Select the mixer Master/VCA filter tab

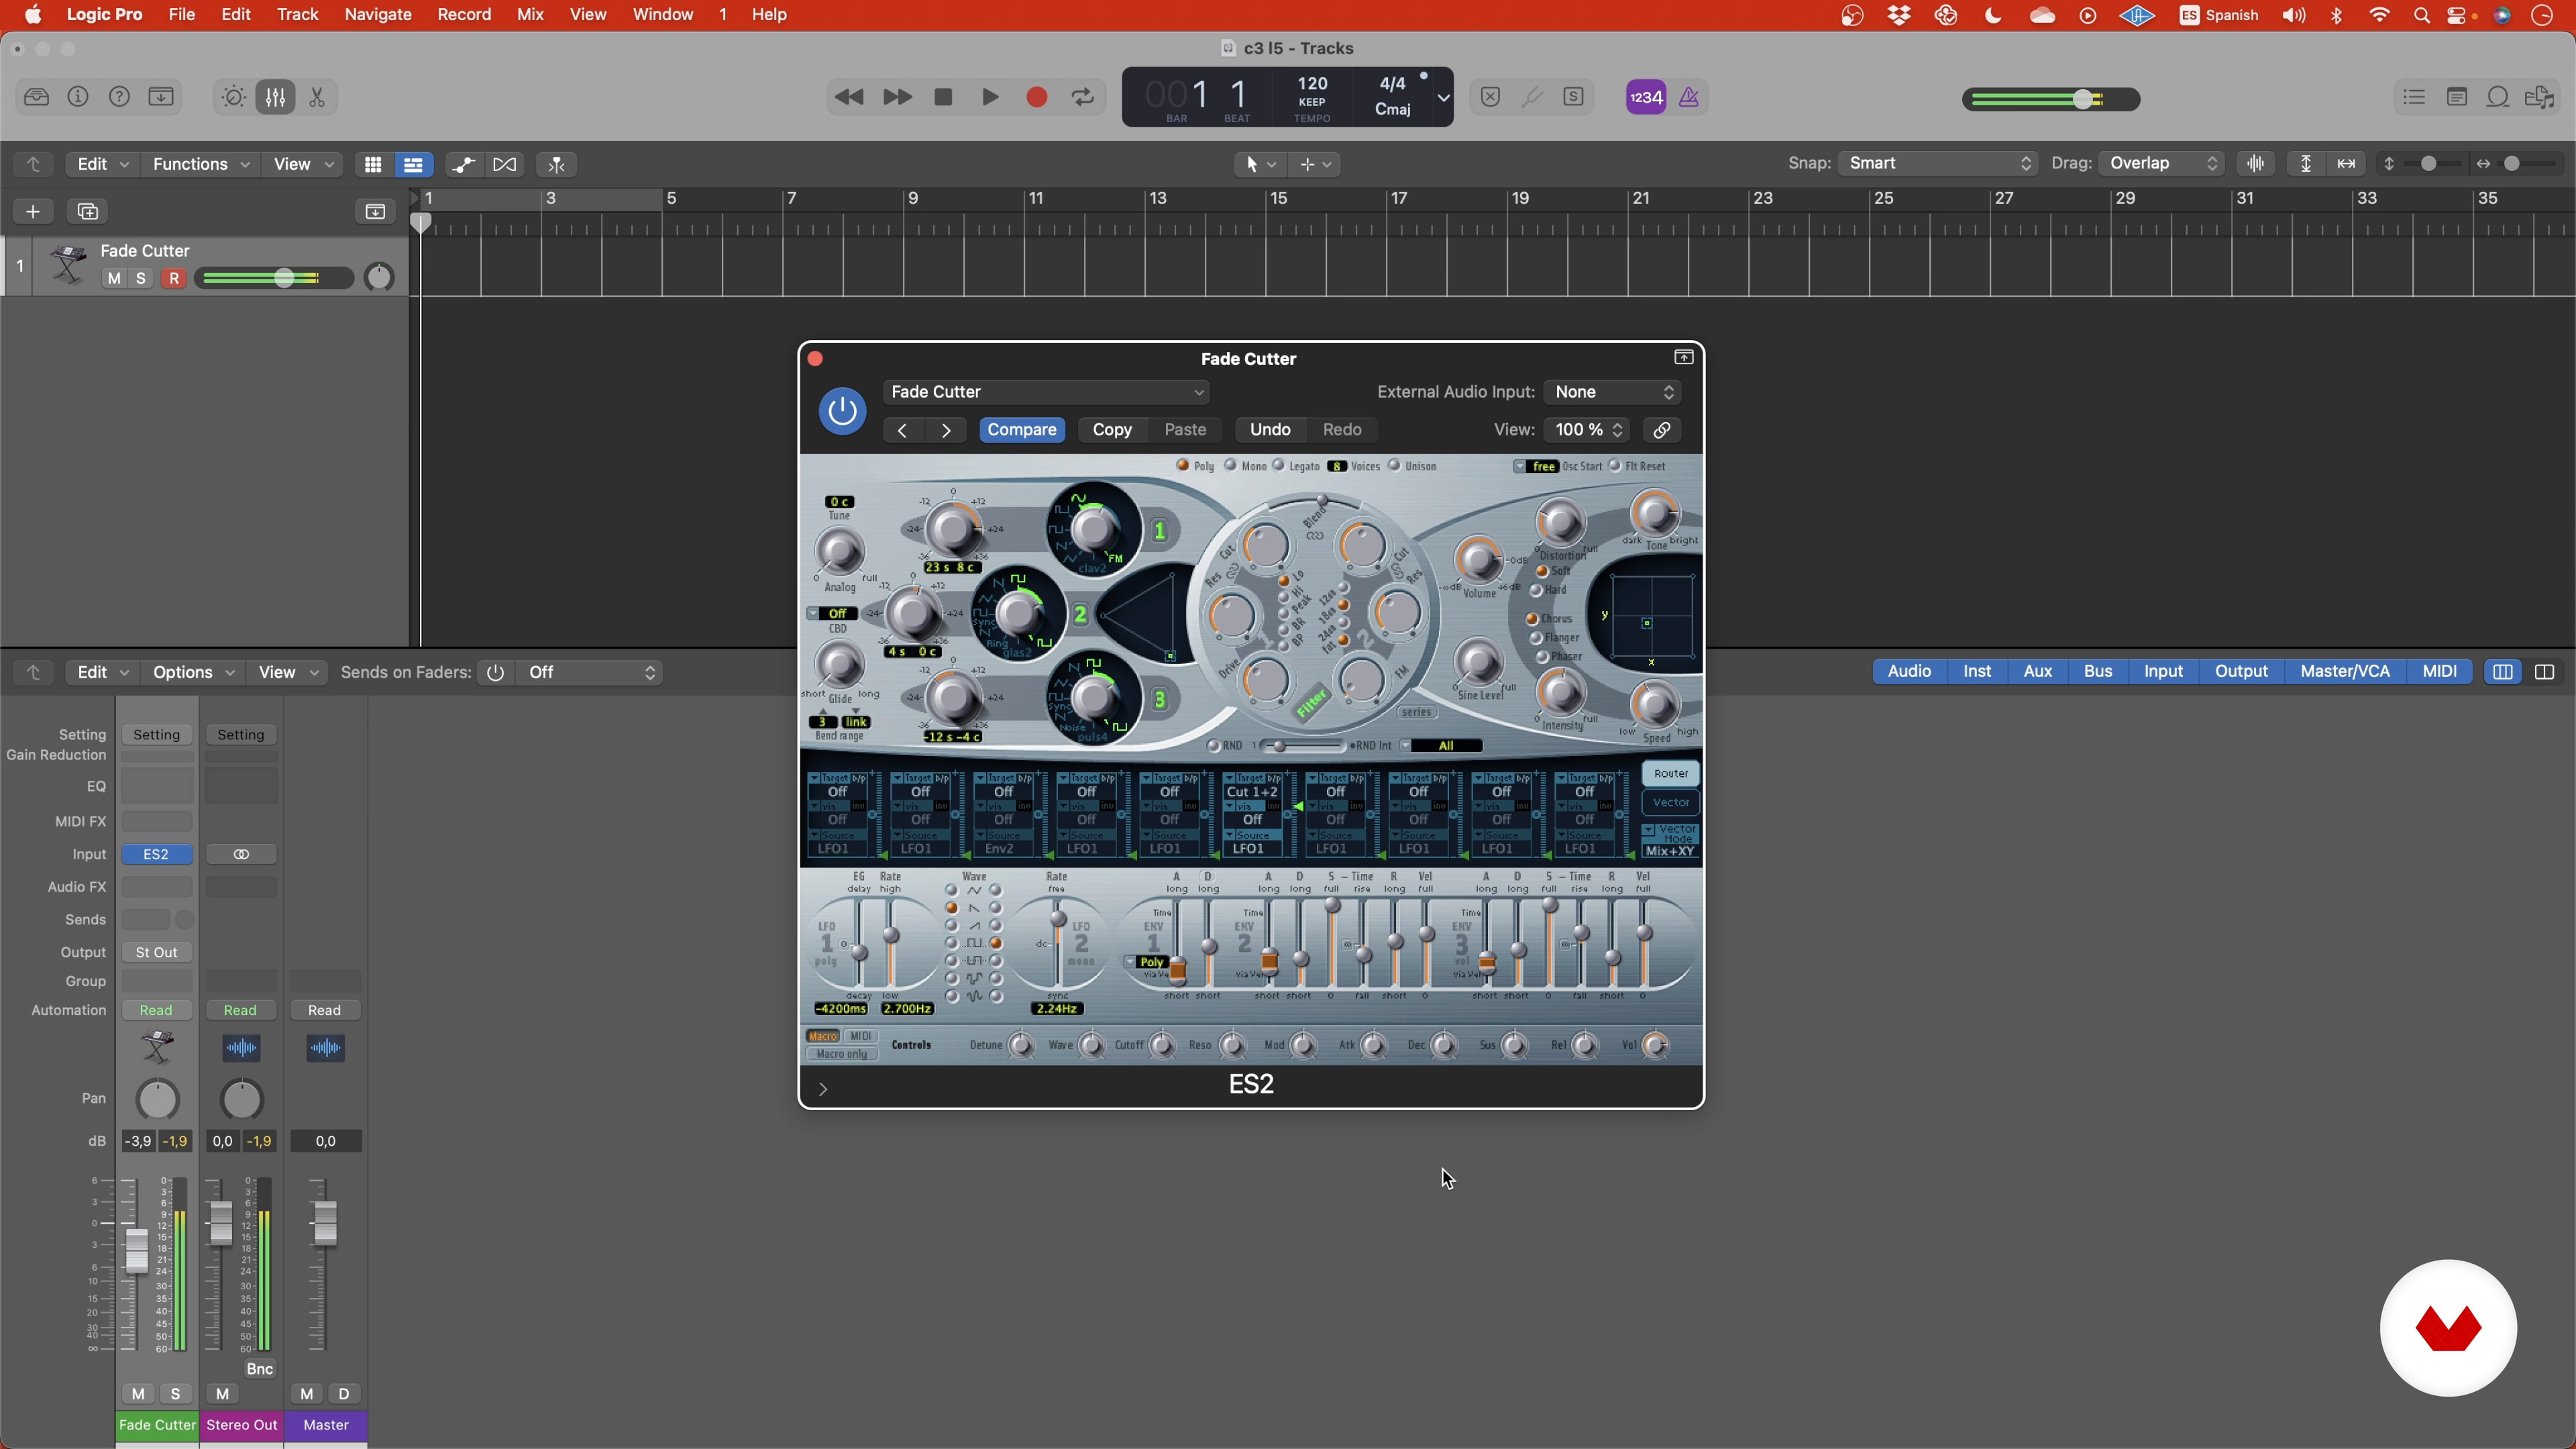[x=2345, y=671]
